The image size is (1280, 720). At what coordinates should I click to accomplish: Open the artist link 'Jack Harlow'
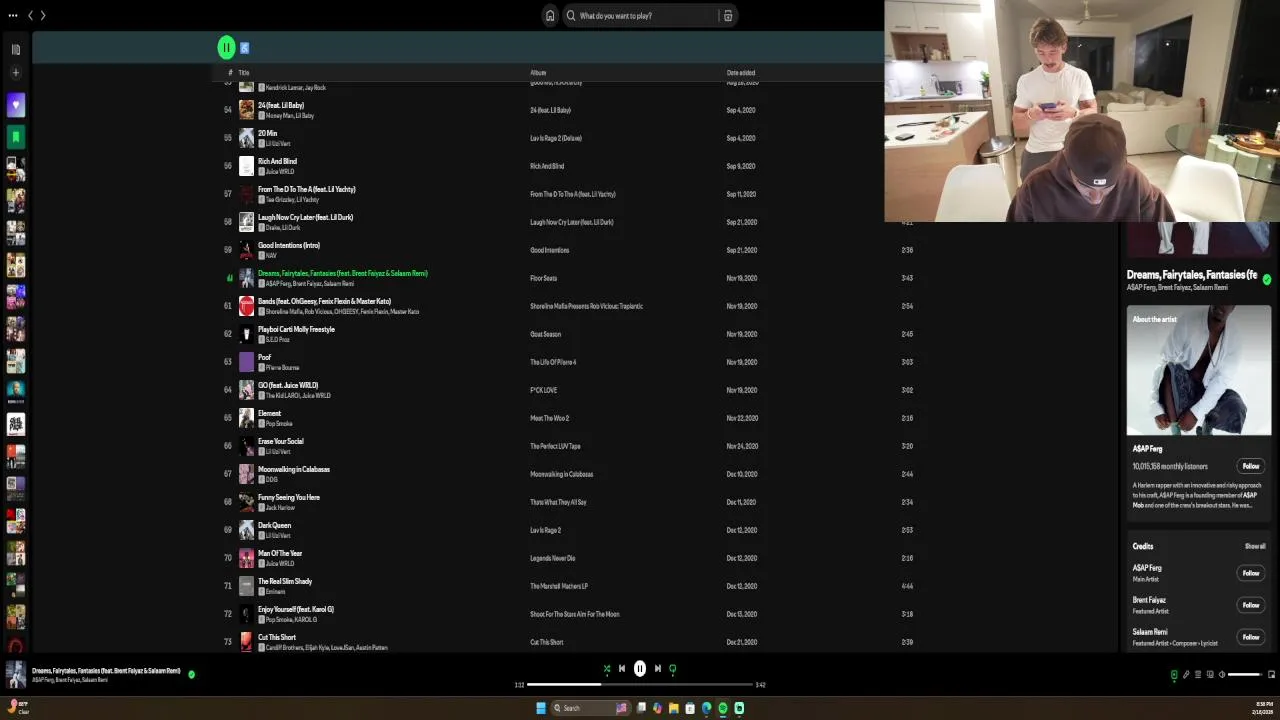click(x=279, y=508)
